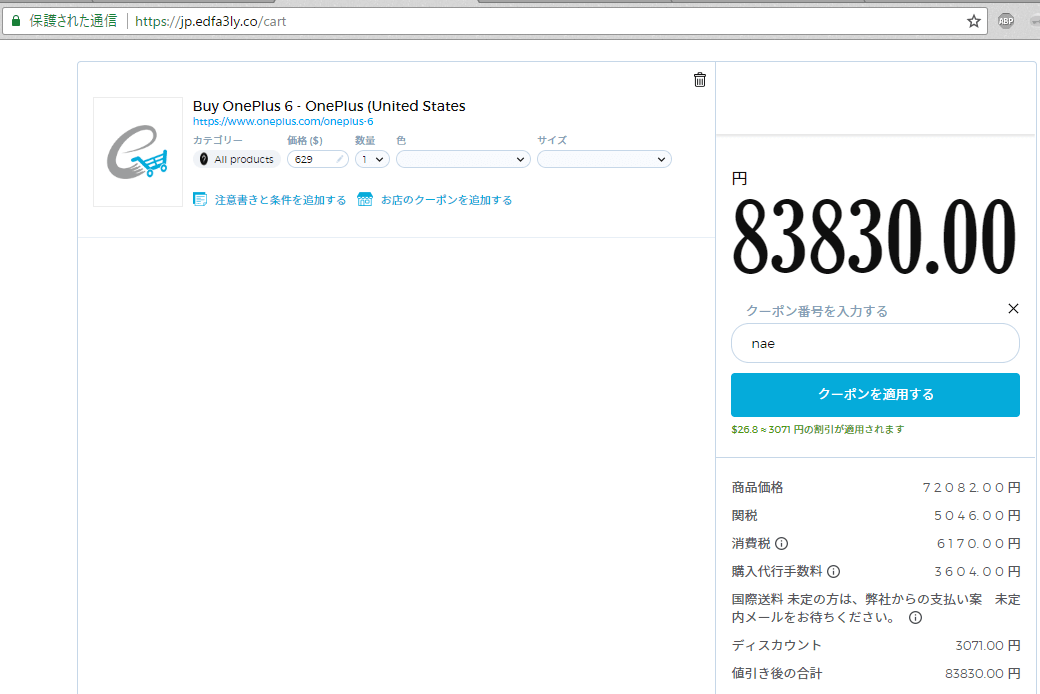Image resolution: width=1040 pixels, height=694 pixels.
Task: Click the browser address bar URL
Action: tap(211, 21)
